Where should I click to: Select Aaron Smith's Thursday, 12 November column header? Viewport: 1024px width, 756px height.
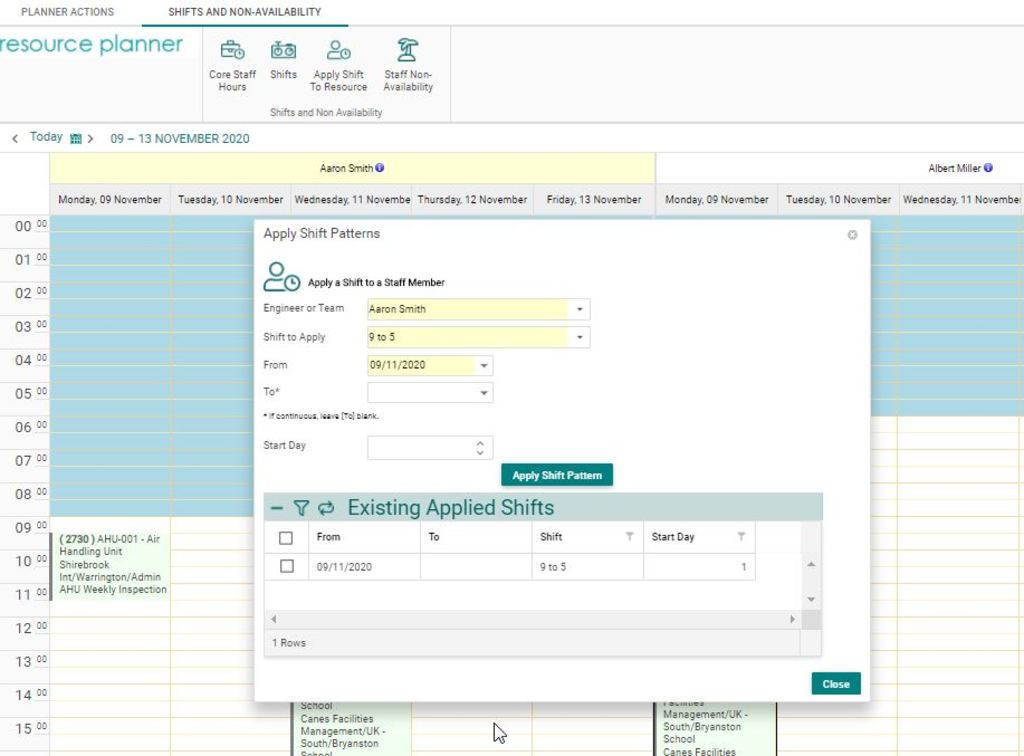472,200
